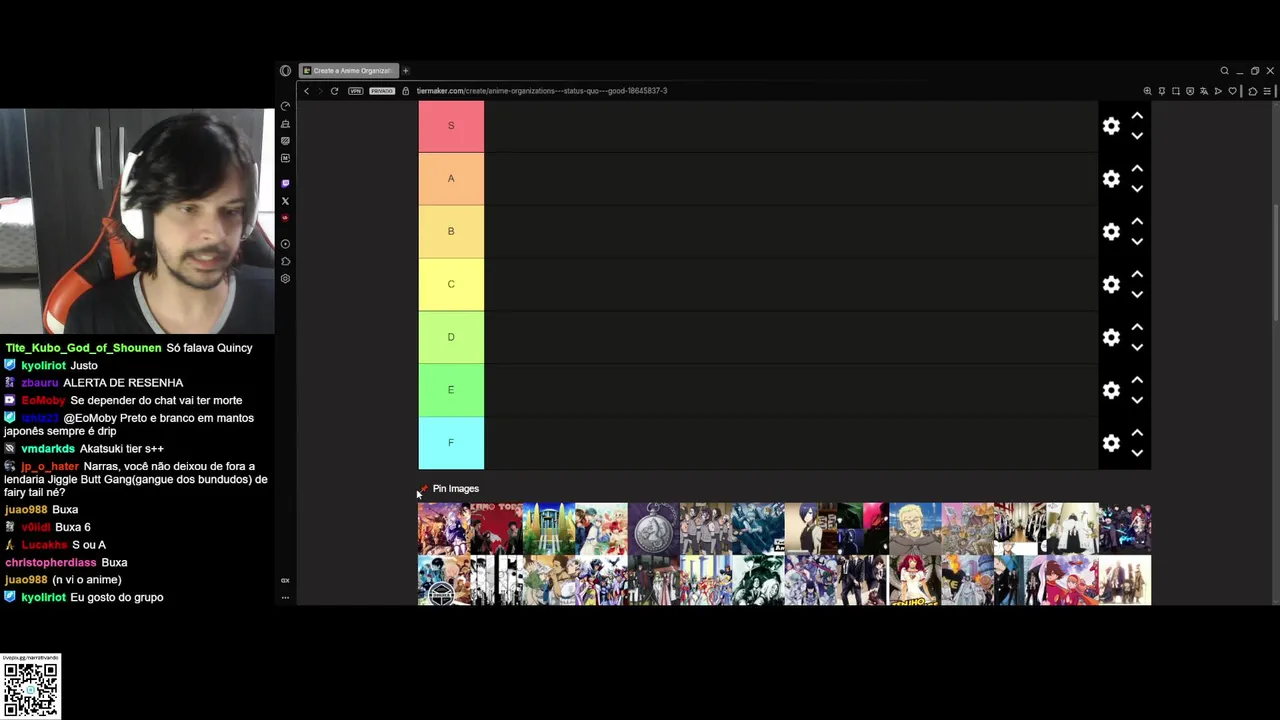Click chat username jp_o_hater
This screenshot has height=720, width=1280.
coord(50,467)
